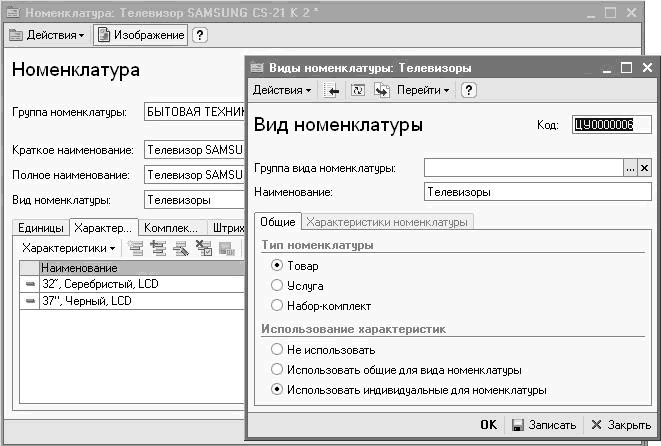Switch to the Единицы tab

click(x=40, y=228)
